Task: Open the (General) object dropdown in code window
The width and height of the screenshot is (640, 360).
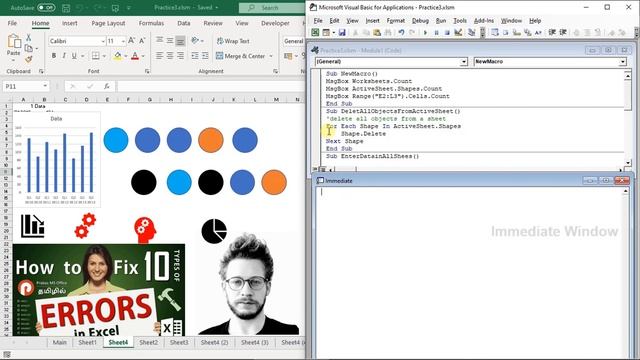Action: click(464, 62)
